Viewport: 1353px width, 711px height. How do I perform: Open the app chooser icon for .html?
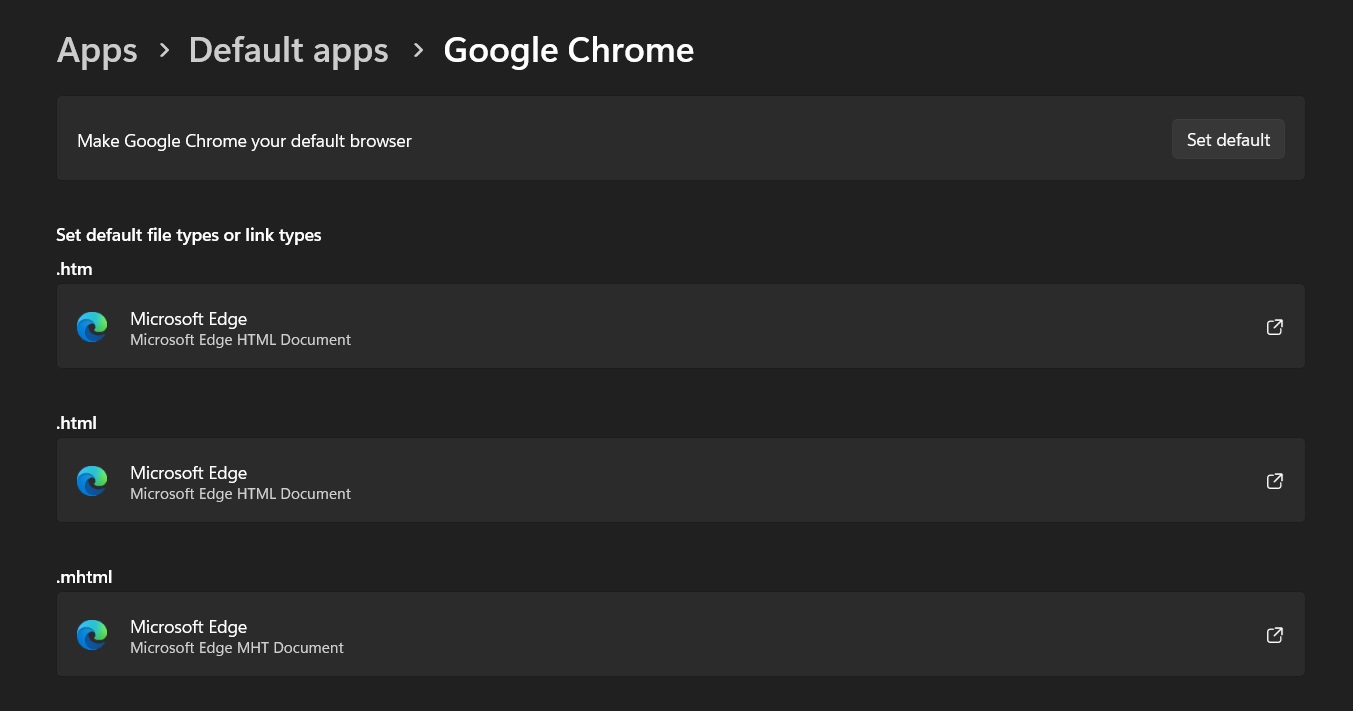1274,481
